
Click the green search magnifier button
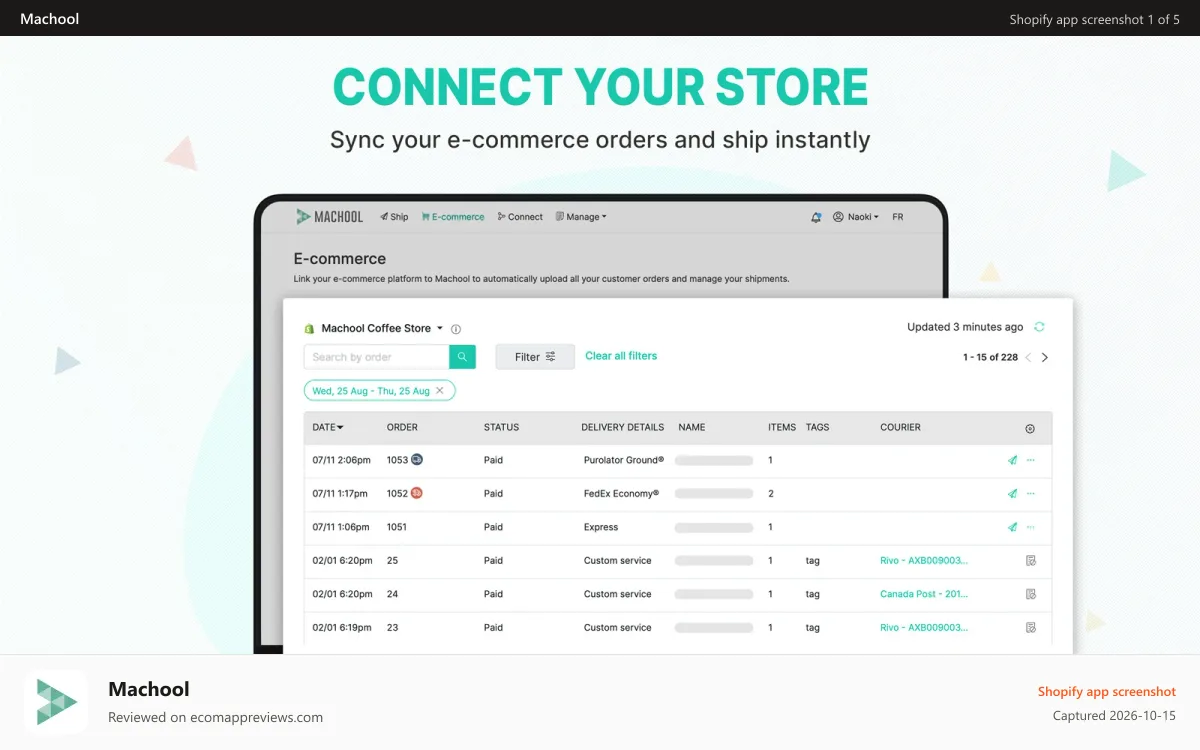(462, 357)
